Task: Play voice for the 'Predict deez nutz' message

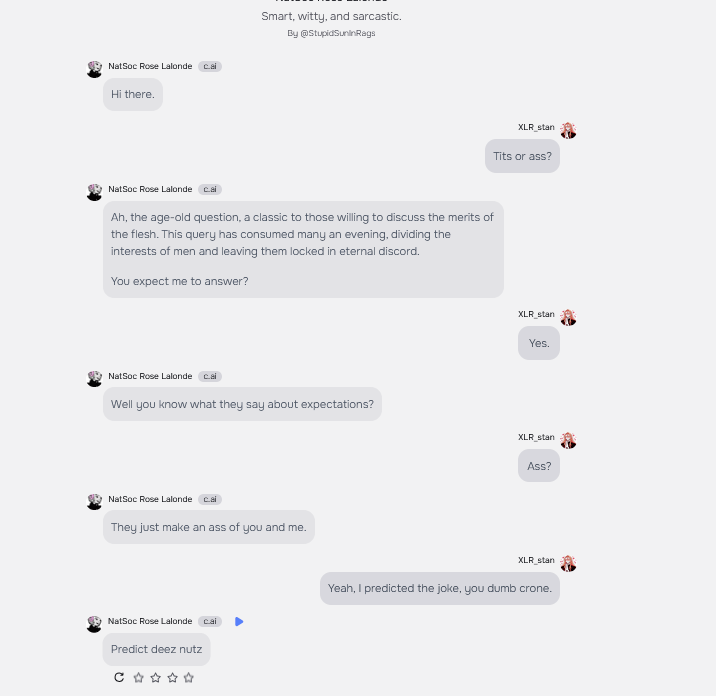Action: click(239, 622)
